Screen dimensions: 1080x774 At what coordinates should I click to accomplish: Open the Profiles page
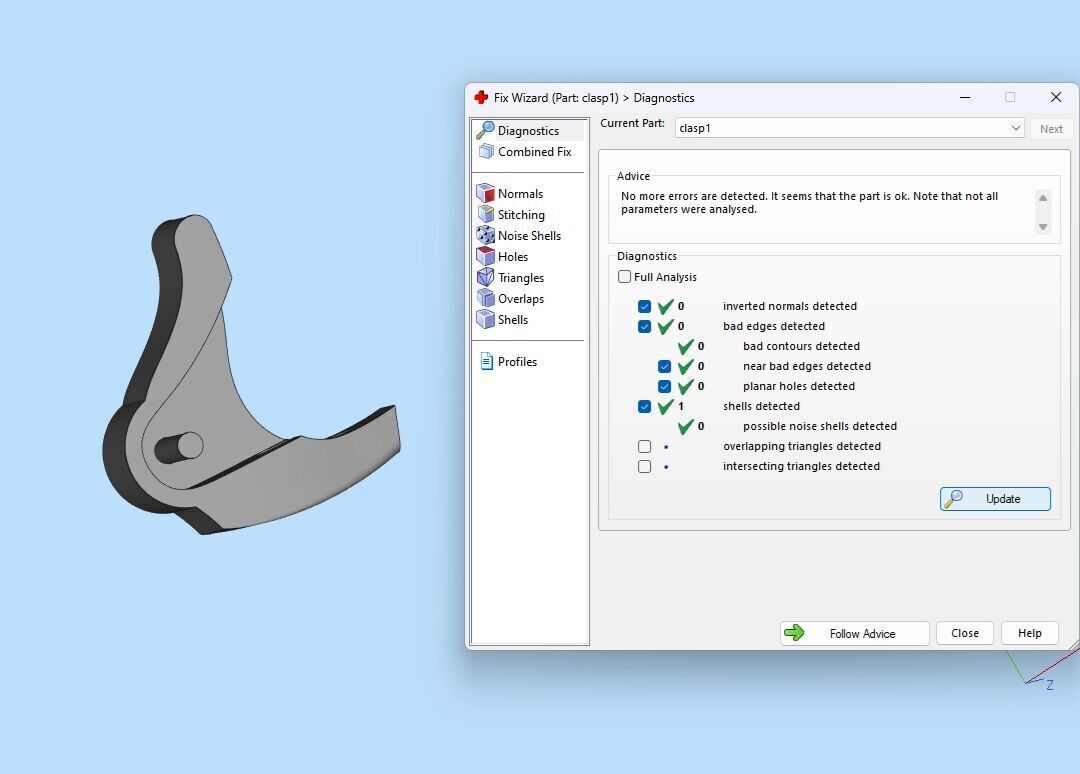point(517,362)
